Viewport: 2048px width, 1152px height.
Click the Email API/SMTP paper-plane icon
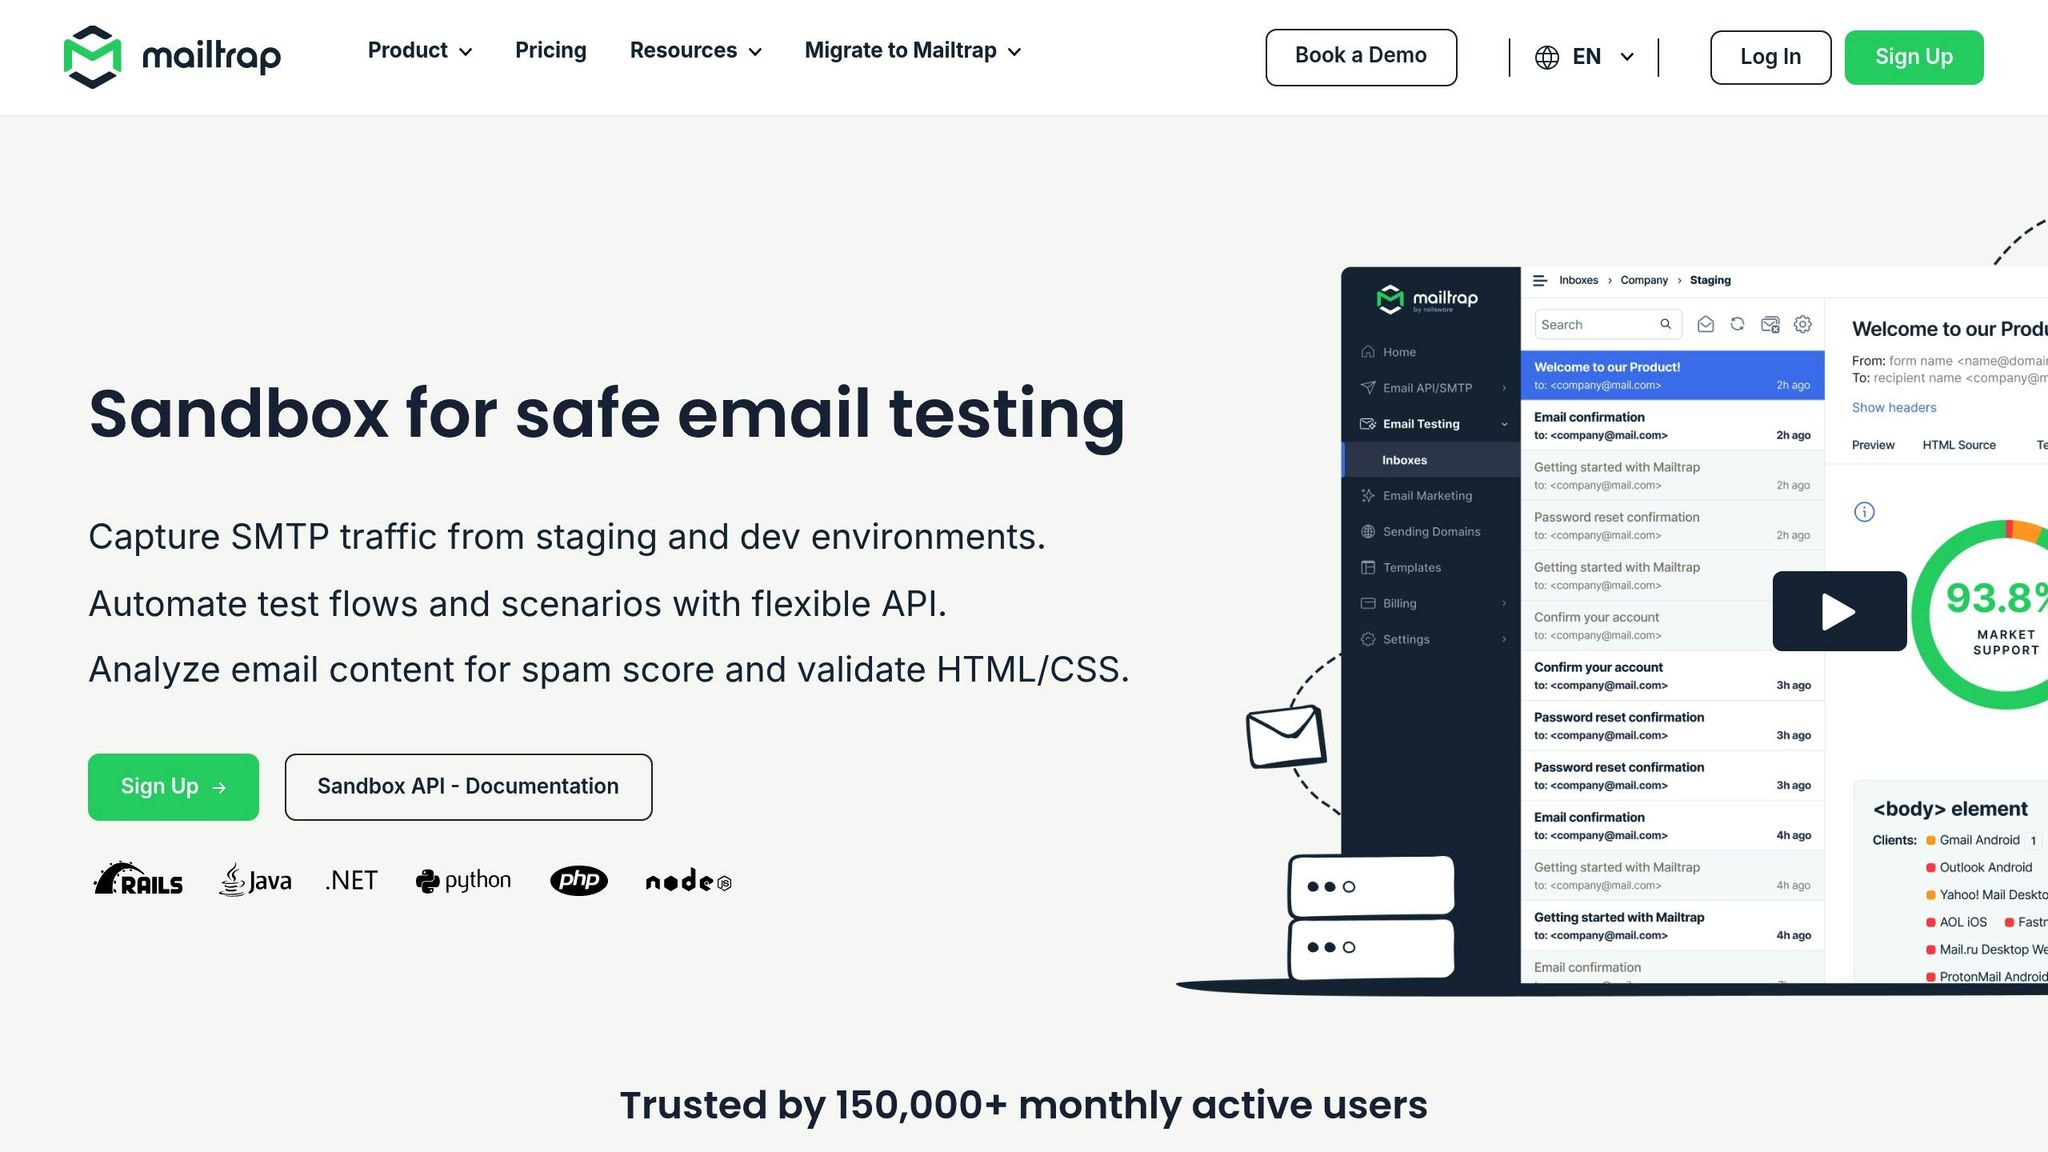(x=1368, y=388)
